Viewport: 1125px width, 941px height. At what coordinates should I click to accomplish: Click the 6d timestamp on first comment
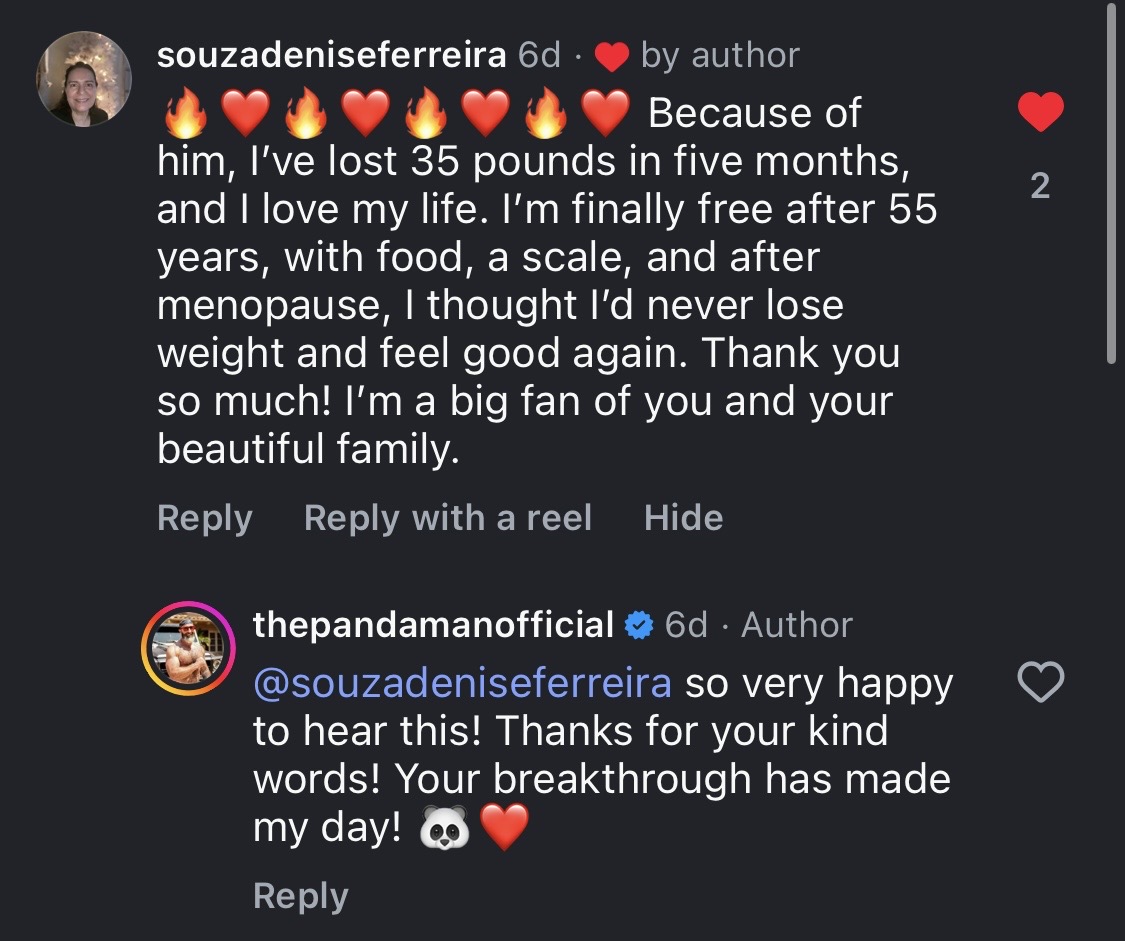[539, 56]
